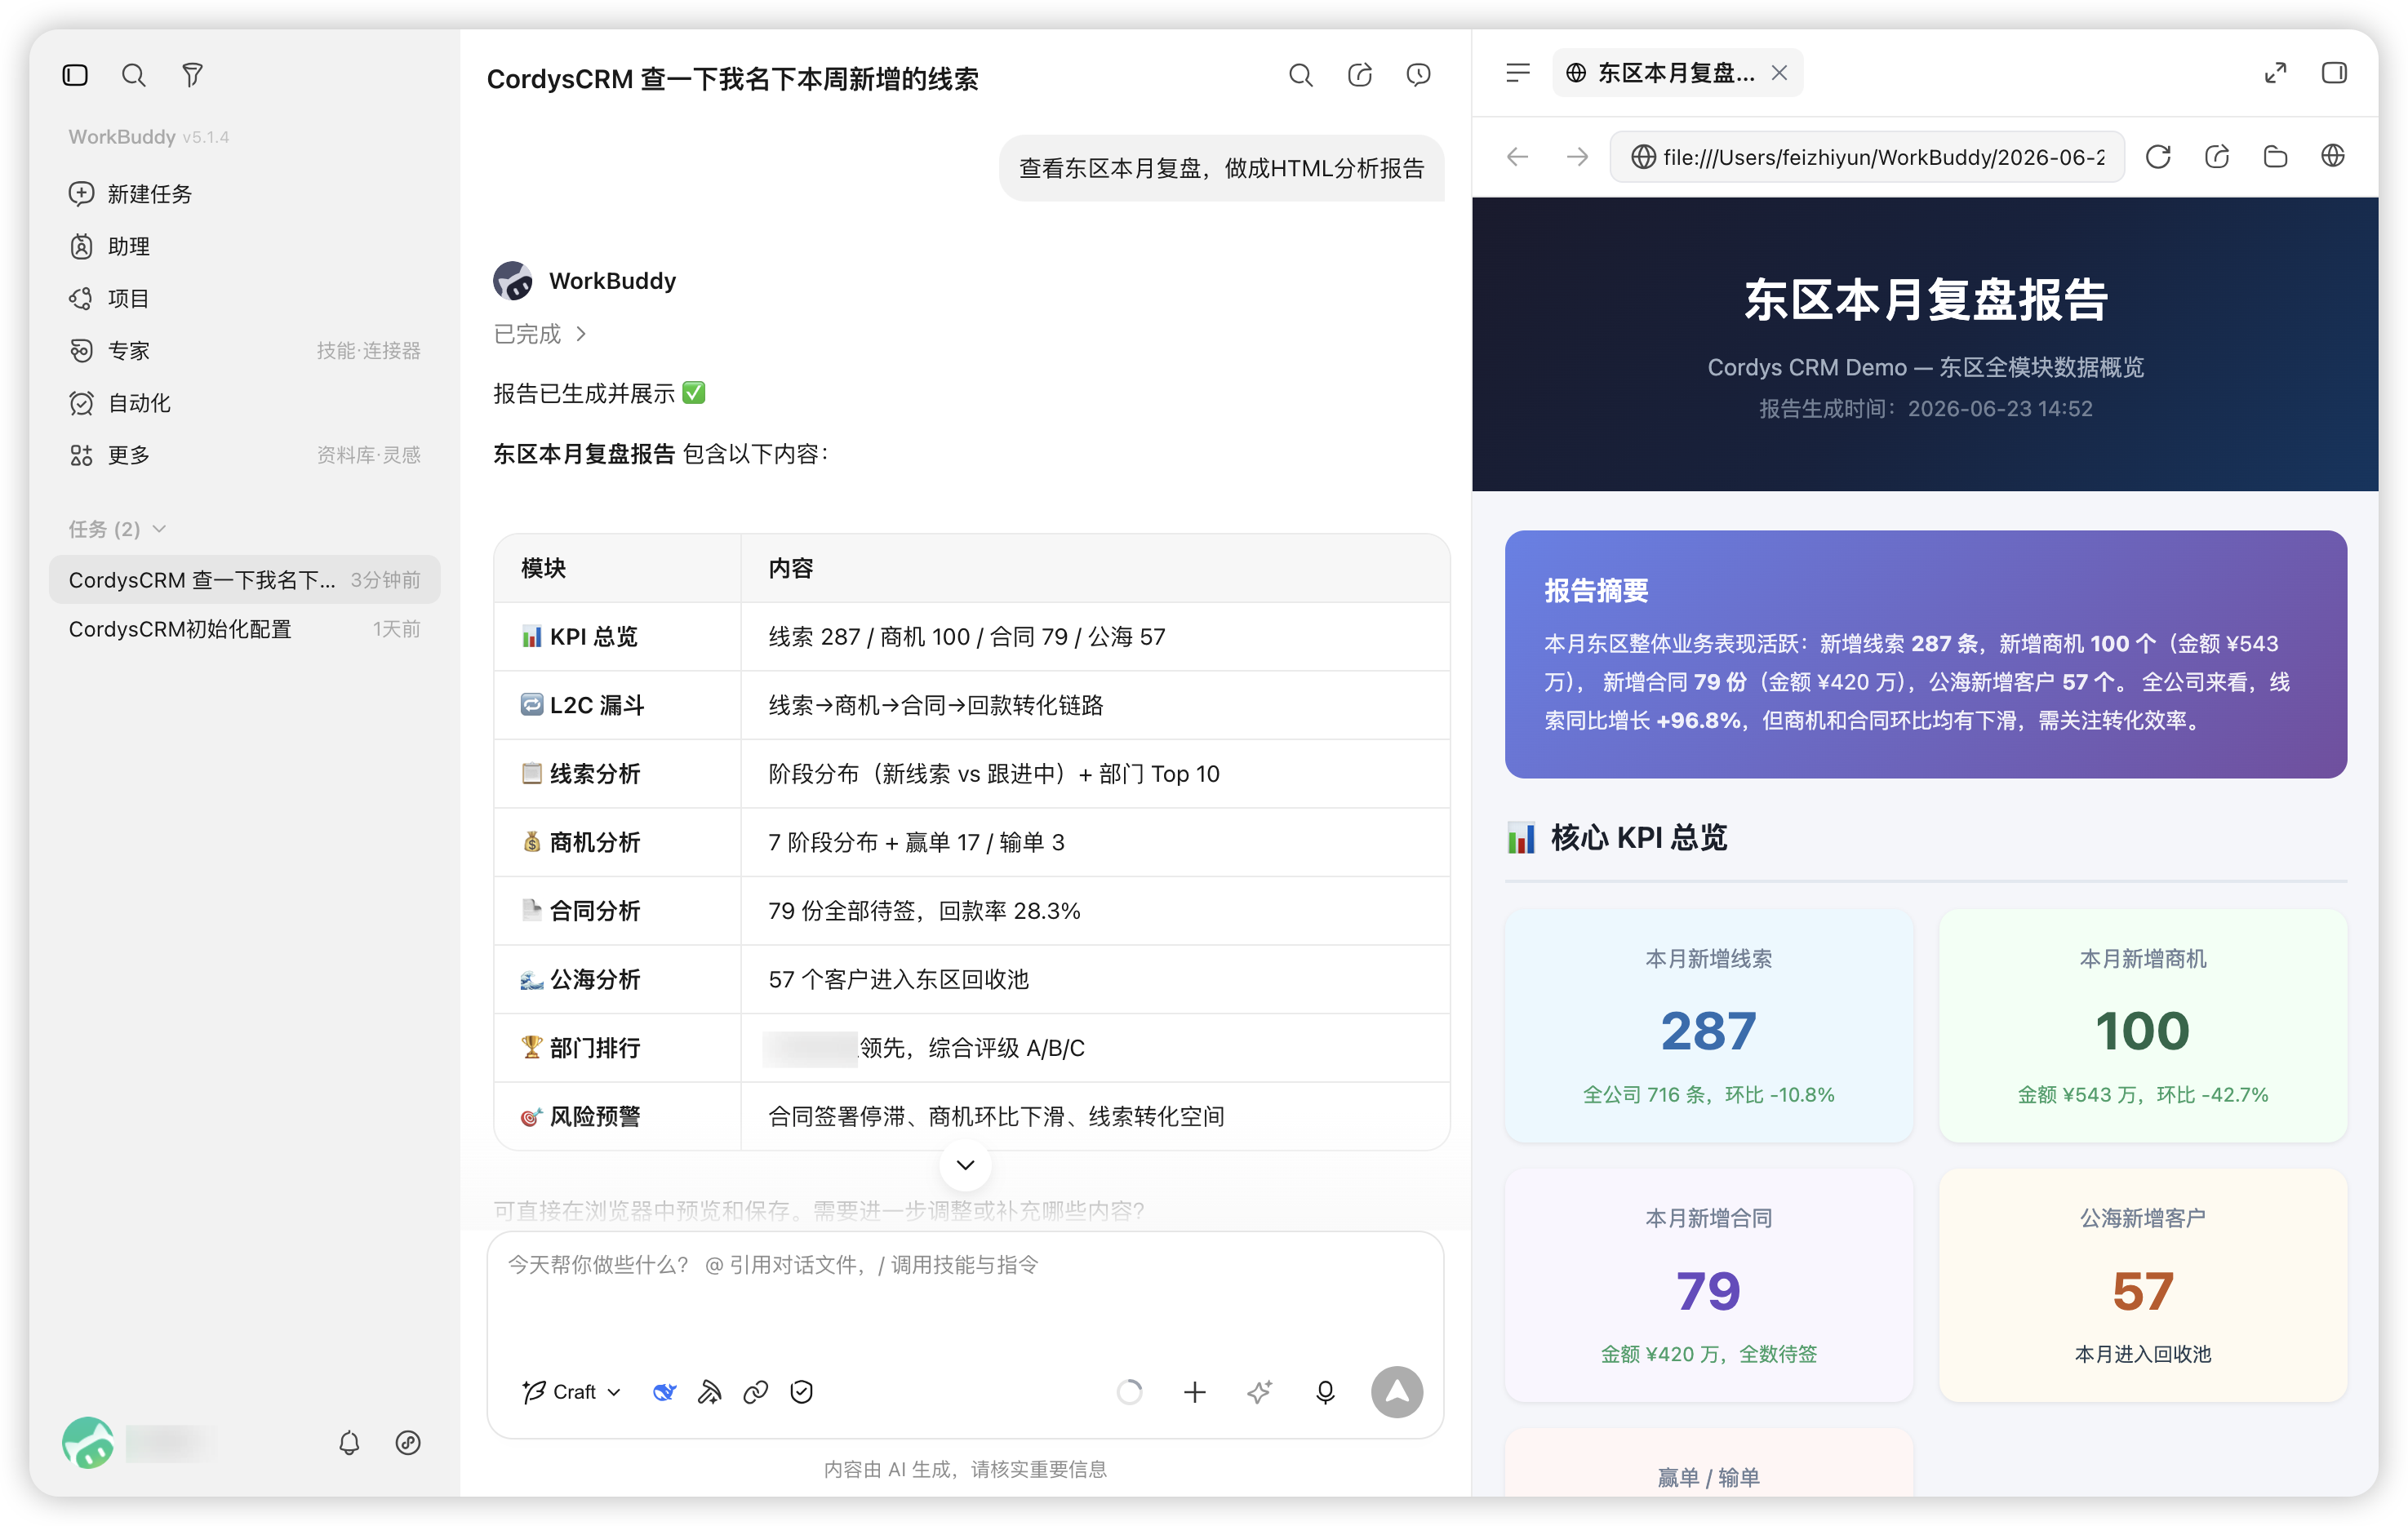Click the L2C 漏斗 table row label
The height and width of the screenshot is (1526, 2408).
tap(582, 705)
